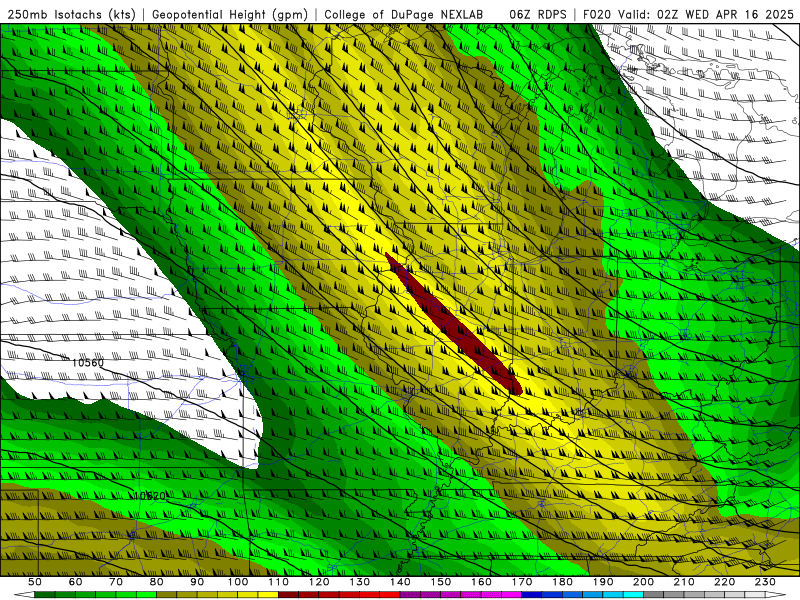Click the 210 value on the color scale
The height and width of the screenshot is (600, 800).
[x=684, y=582]
